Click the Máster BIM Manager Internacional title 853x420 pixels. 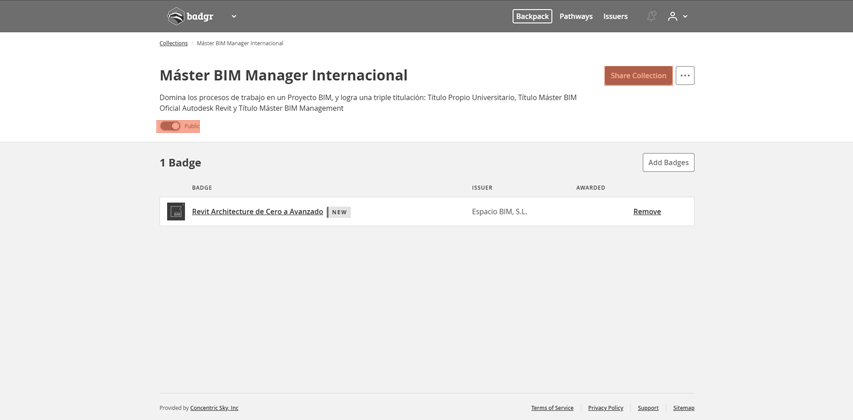point(283,75)
